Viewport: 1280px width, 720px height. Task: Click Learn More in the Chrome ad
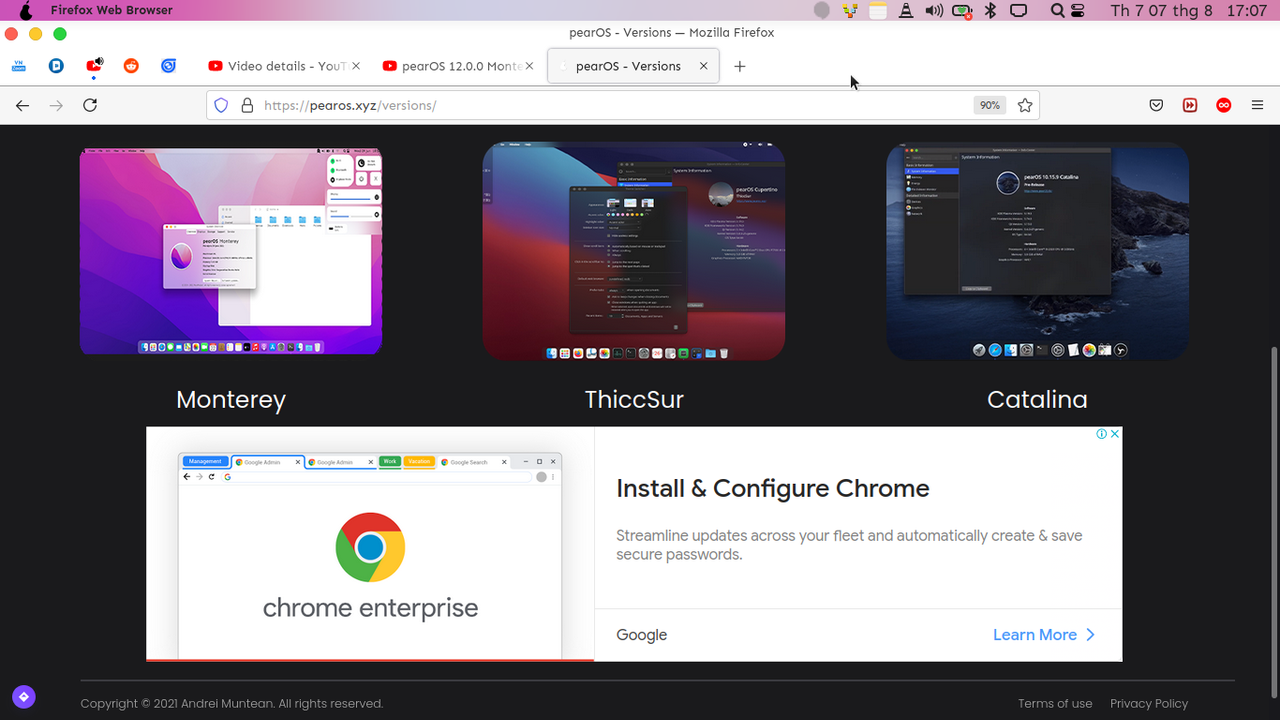click(x=1044, y=635)
